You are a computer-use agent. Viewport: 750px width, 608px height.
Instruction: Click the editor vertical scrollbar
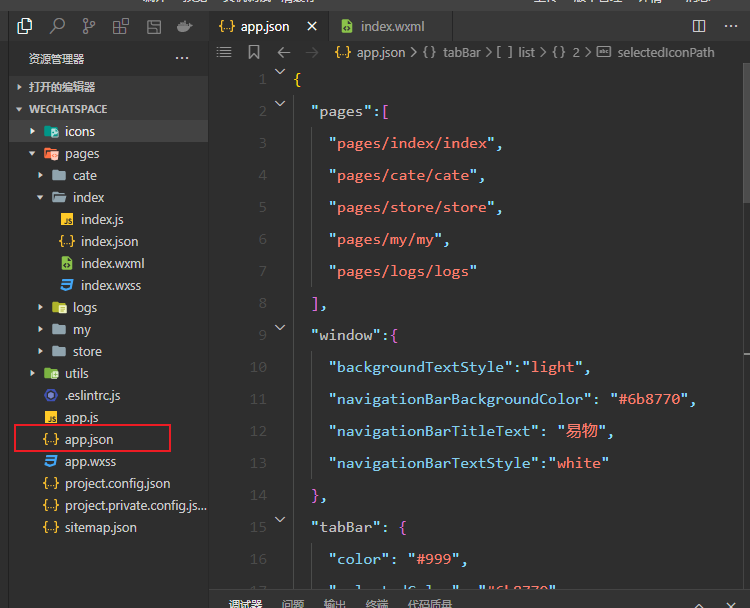[x=746, y=134]
